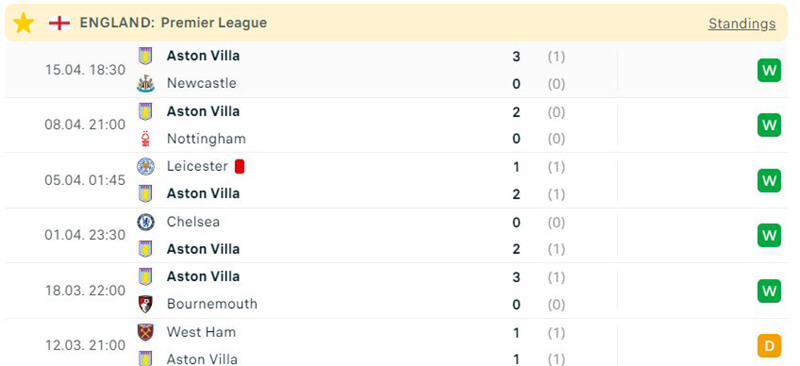Viewport: 800px width, 366px height.
Task: Click the ENGLAND: Premier League header title
Action: (x=173, y=23)
